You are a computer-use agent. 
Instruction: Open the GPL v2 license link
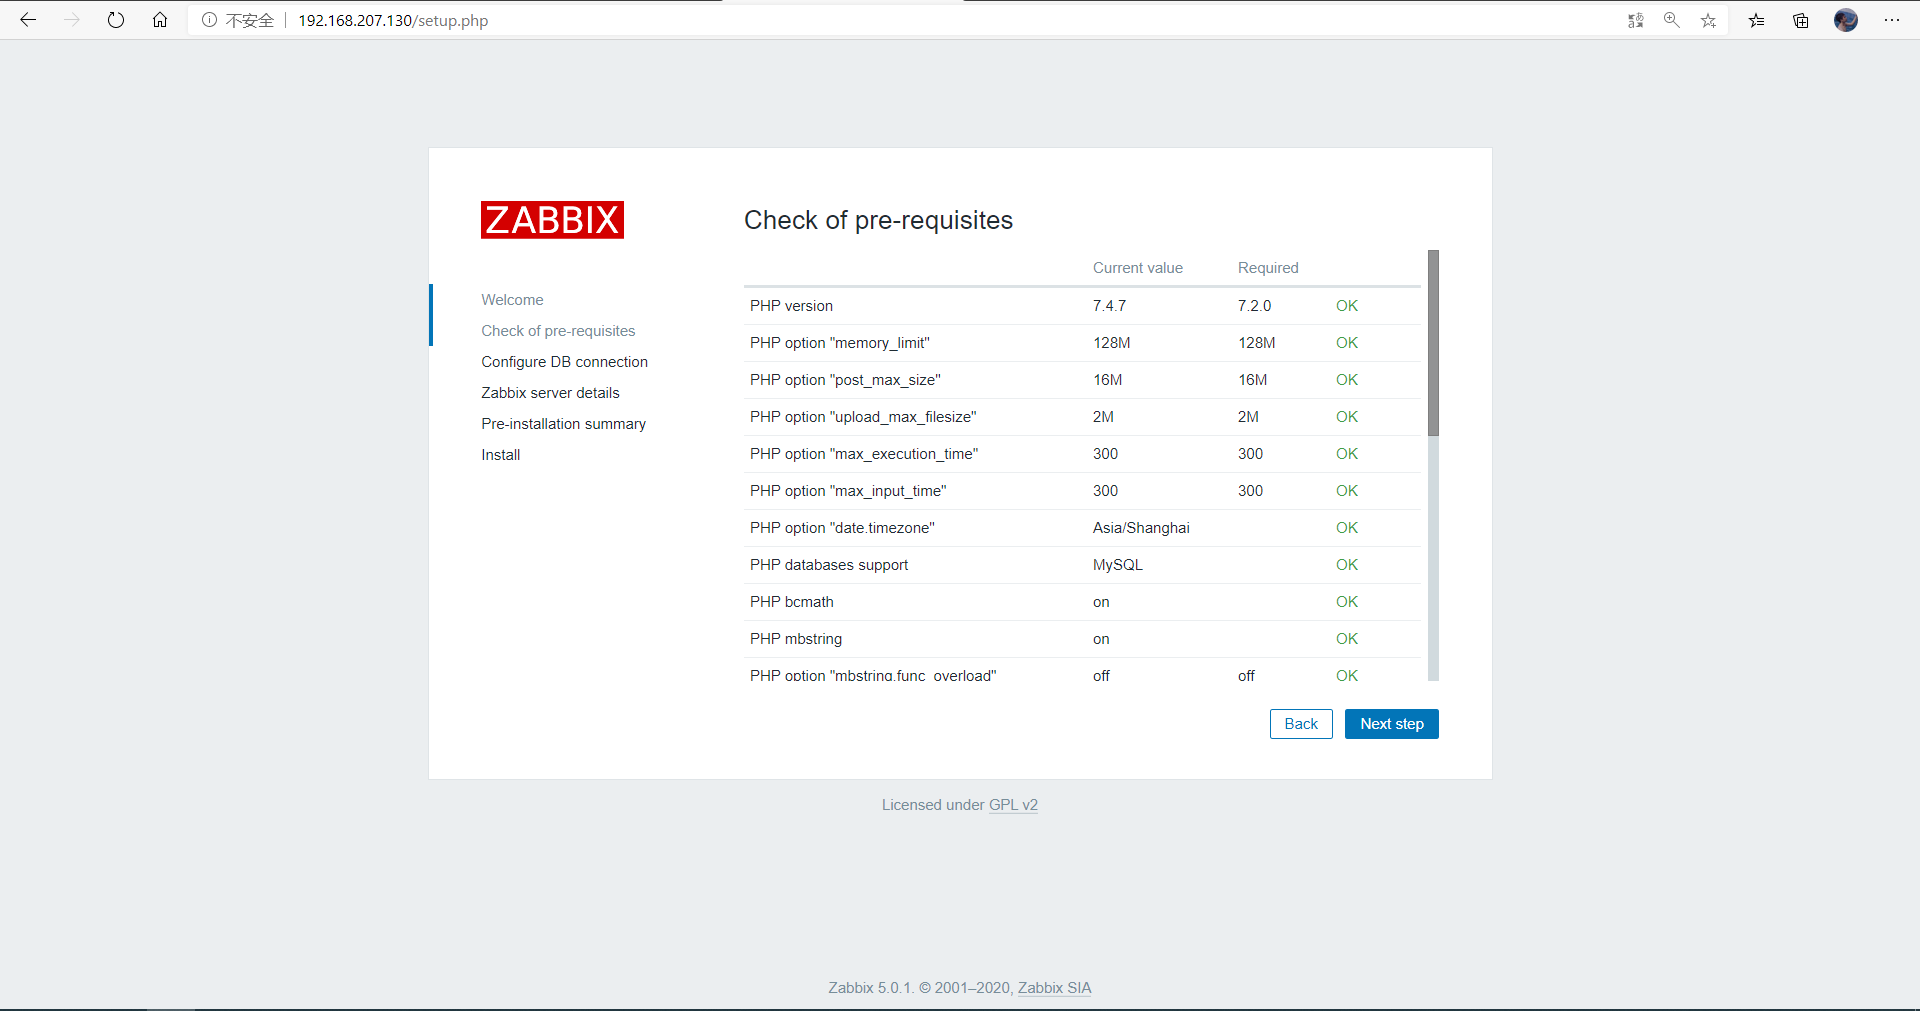(x=1013, y=805)
